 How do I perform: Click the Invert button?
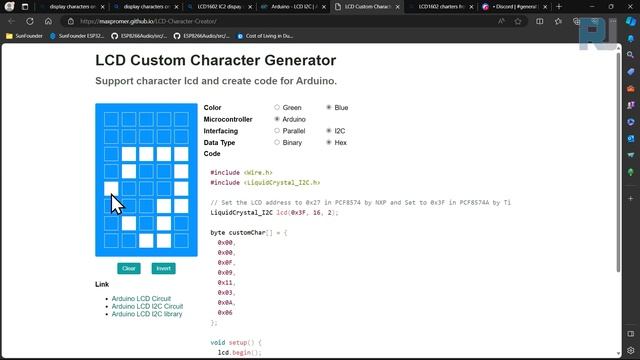[x=163, y=268]
